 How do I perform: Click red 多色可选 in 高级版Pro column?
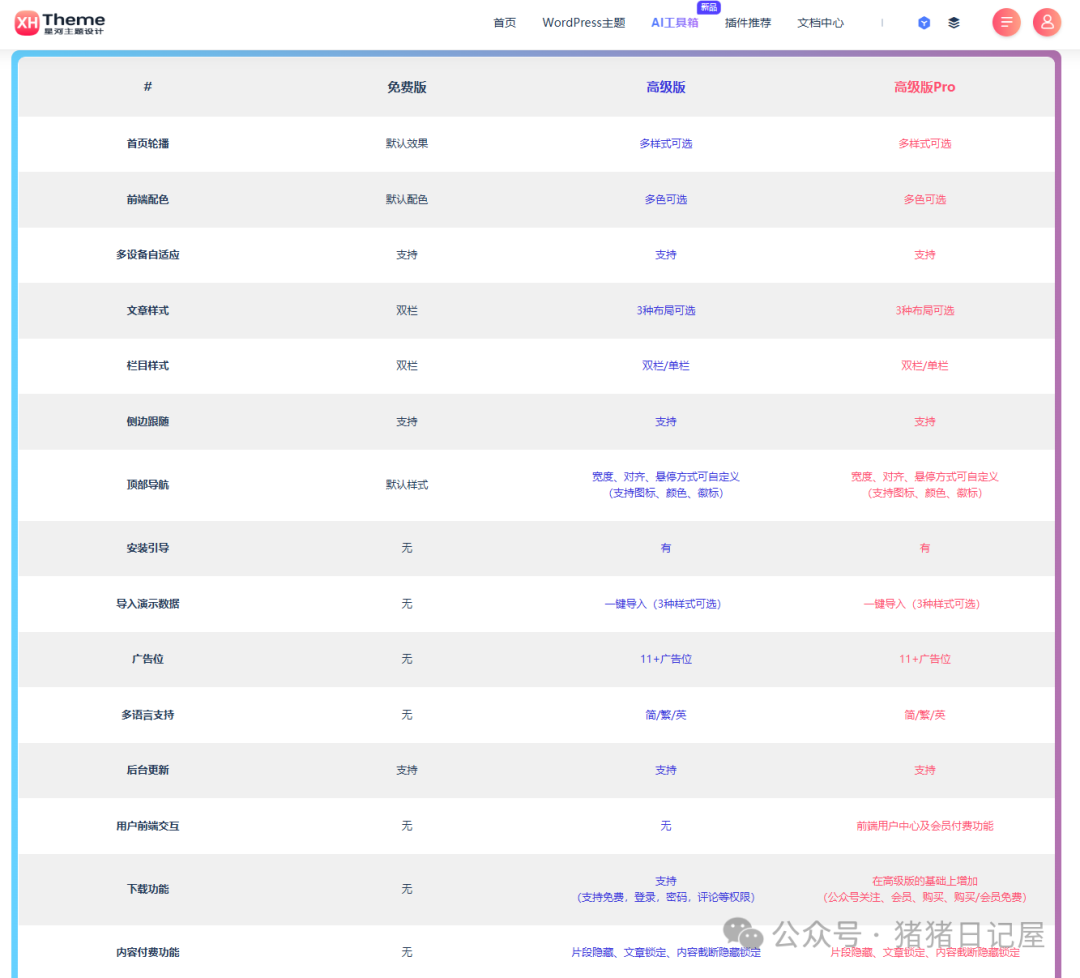(924, 199)
